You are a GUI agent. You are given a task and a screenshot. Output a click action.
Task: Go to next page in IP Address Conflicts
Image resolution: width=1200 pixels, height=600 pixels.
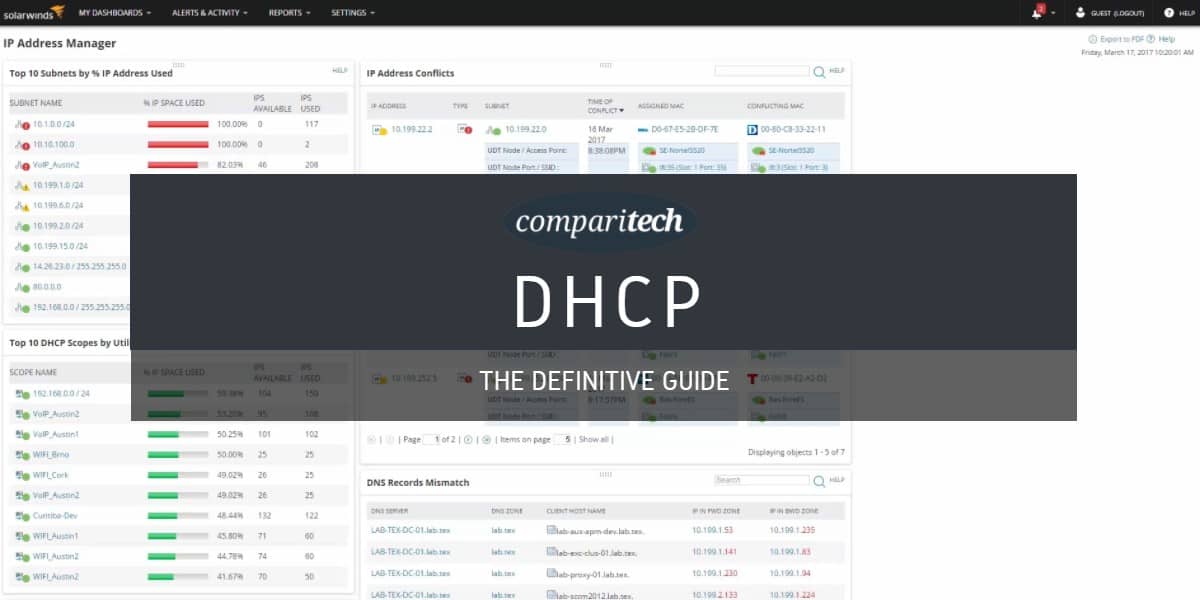(x=467, y=439)
